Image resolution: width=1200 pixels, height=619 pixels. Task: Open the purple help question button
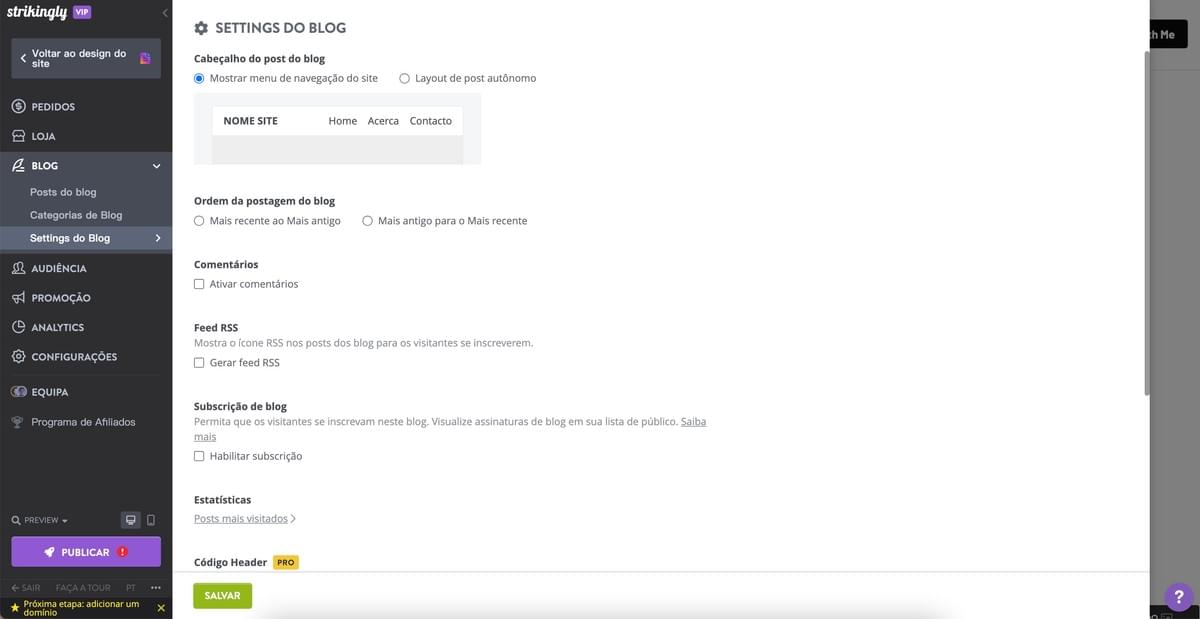point(1180,598)
